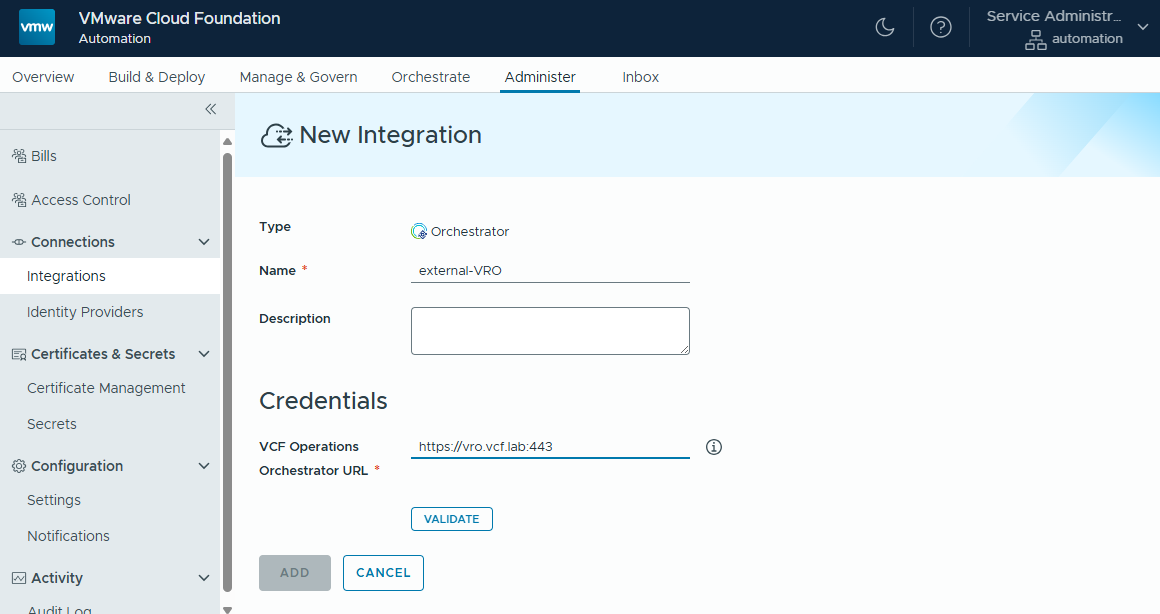This screenshot has height=614, width=1160.
Task: Open the Inbox tab
Action: pos(641,77)
